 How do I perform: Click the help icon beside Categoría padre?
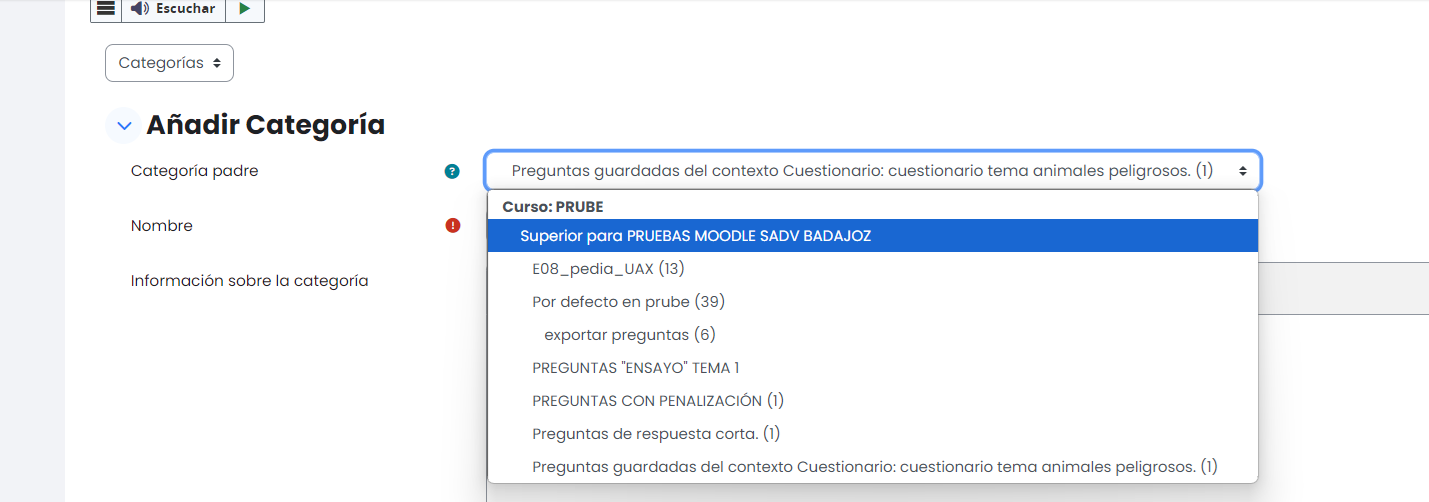coord(452,171)
